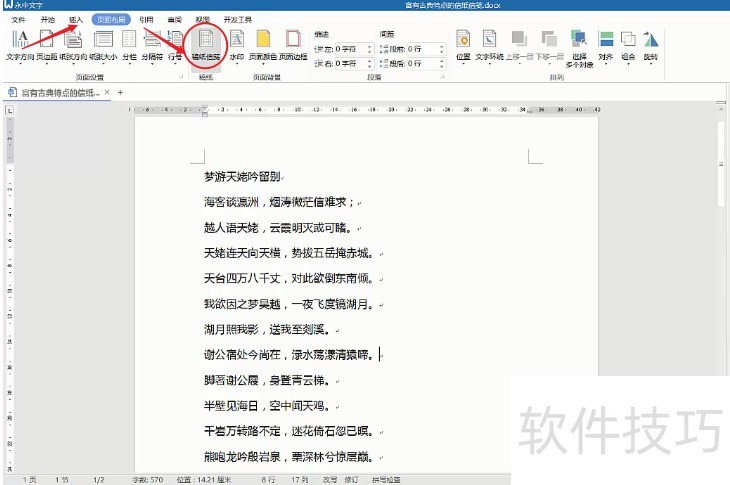
Task: Click the 上移一层 bring forward icon
Action: 519,39
